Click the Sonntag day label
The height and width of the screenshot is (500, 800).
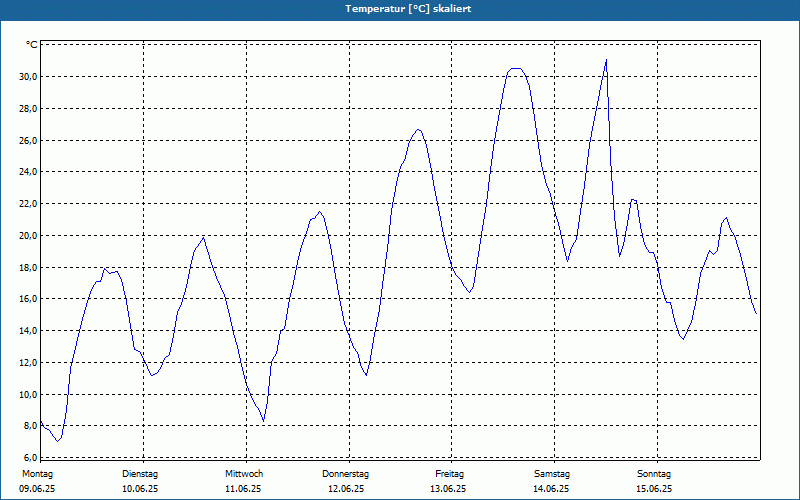(654, 474)
